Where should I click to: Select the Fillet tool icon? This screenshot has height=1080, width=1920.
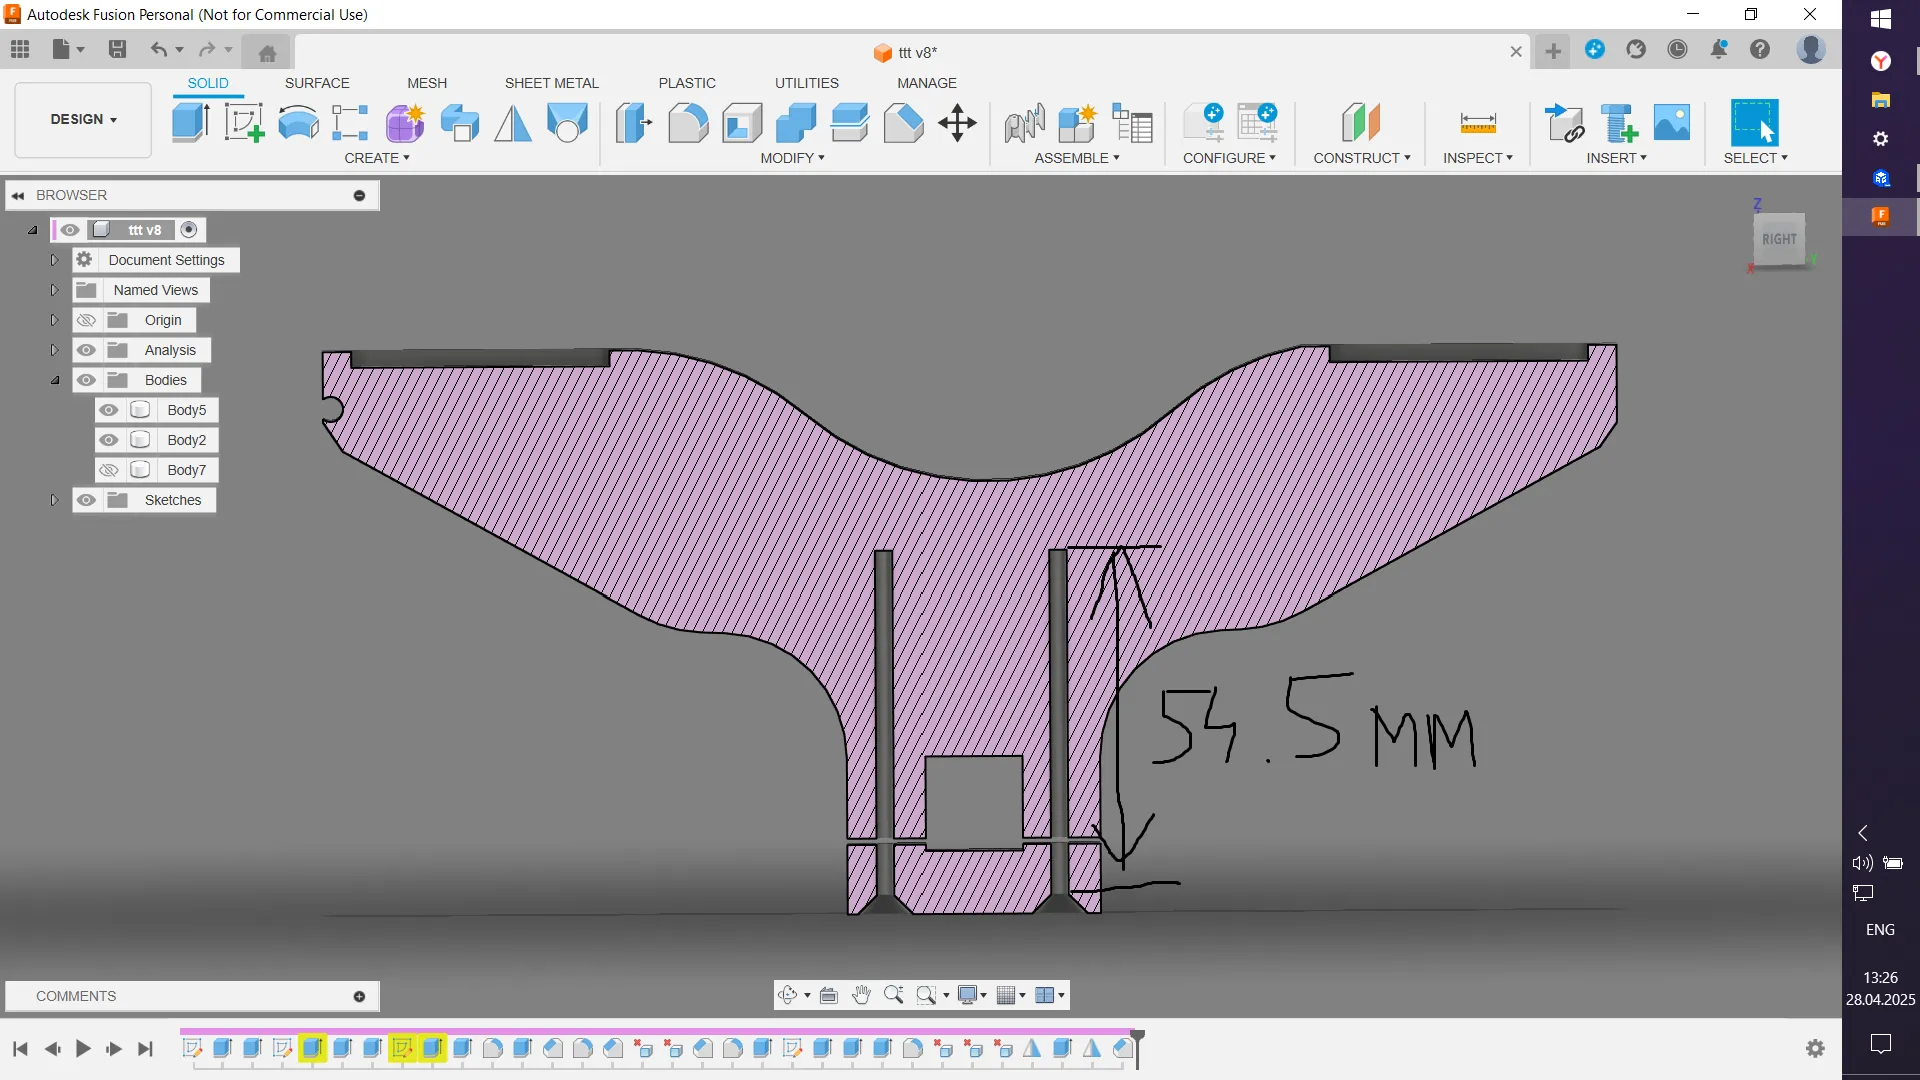click(688, 123)
